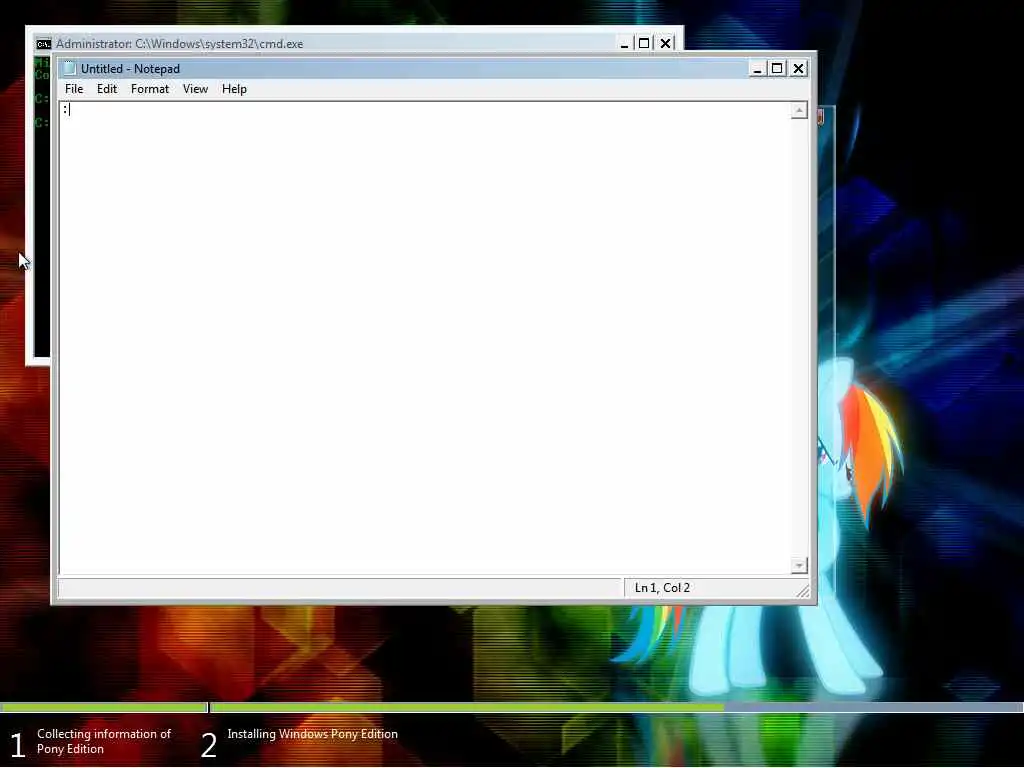1024x768 pixels.
Task: Click inside the Notepad text area
Action: coord(424,338)
